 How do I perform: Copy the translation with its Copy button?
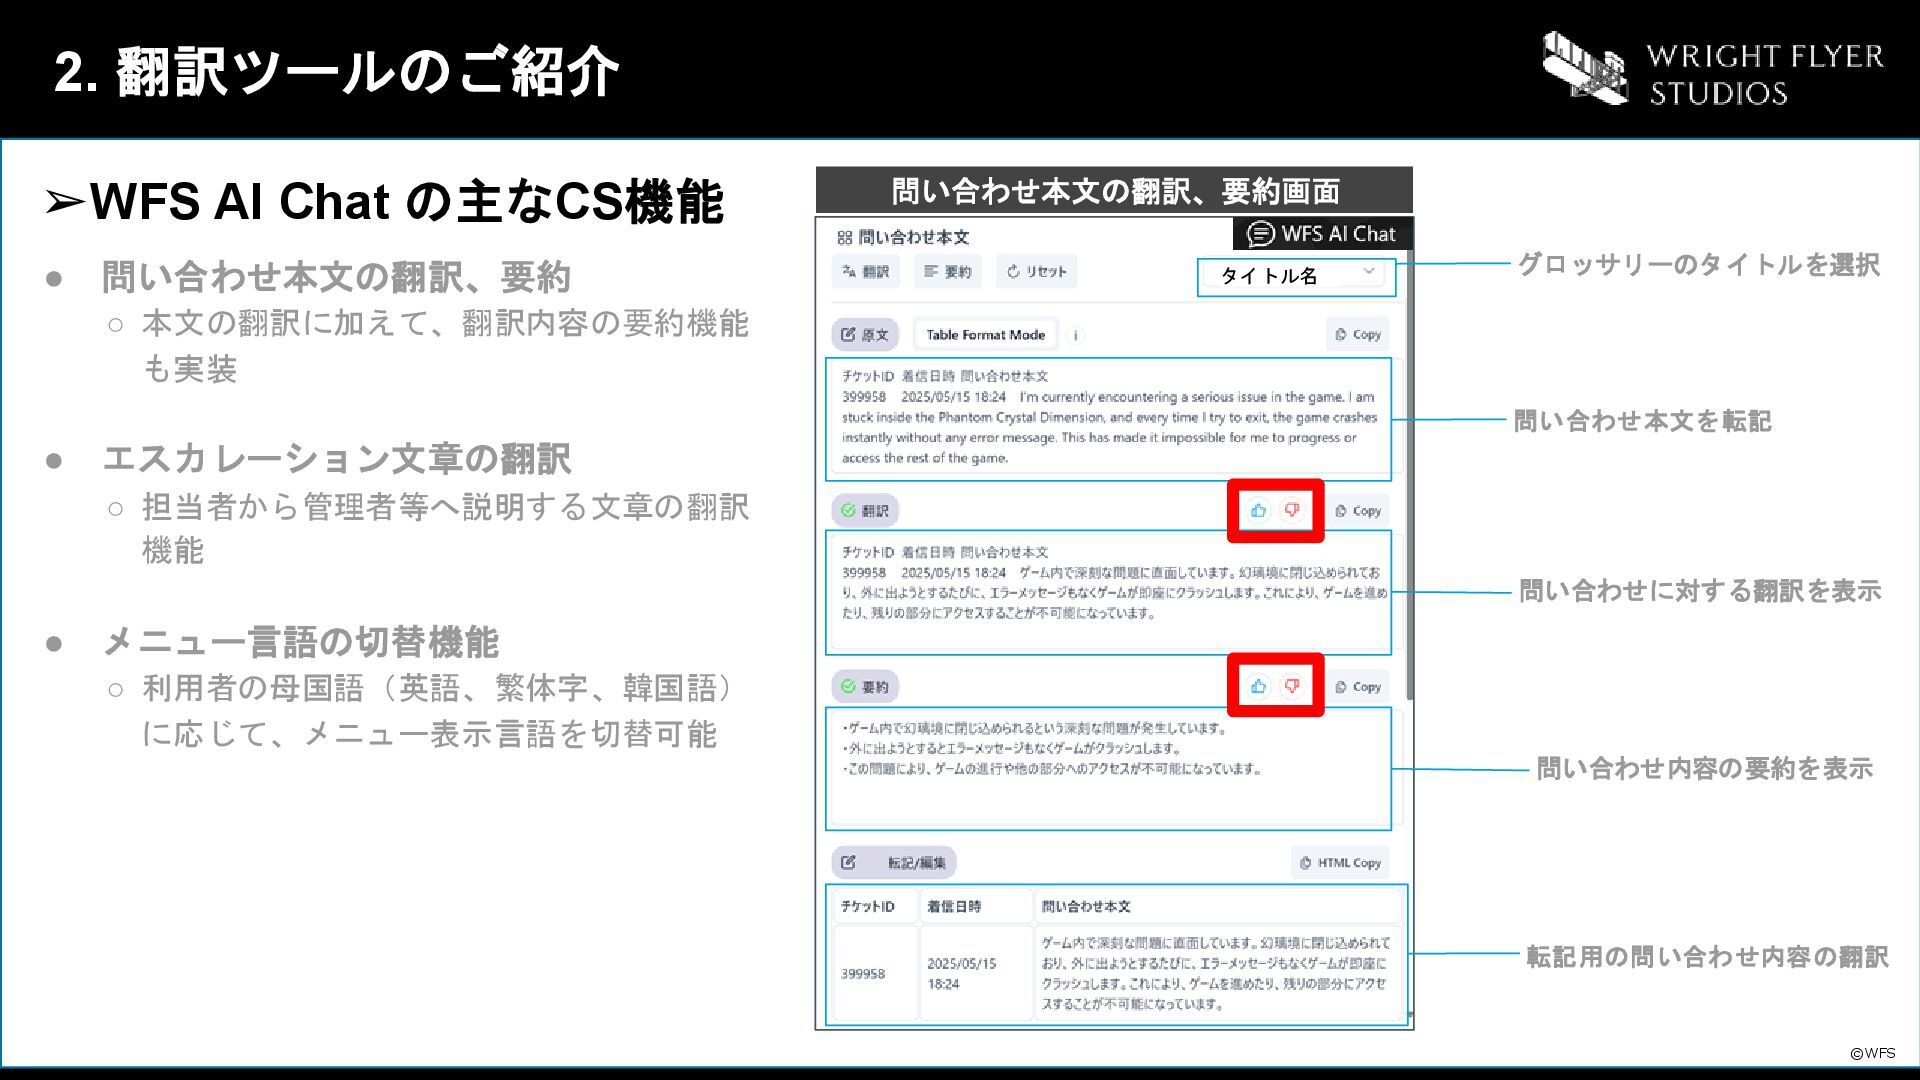coord(1358,510)
